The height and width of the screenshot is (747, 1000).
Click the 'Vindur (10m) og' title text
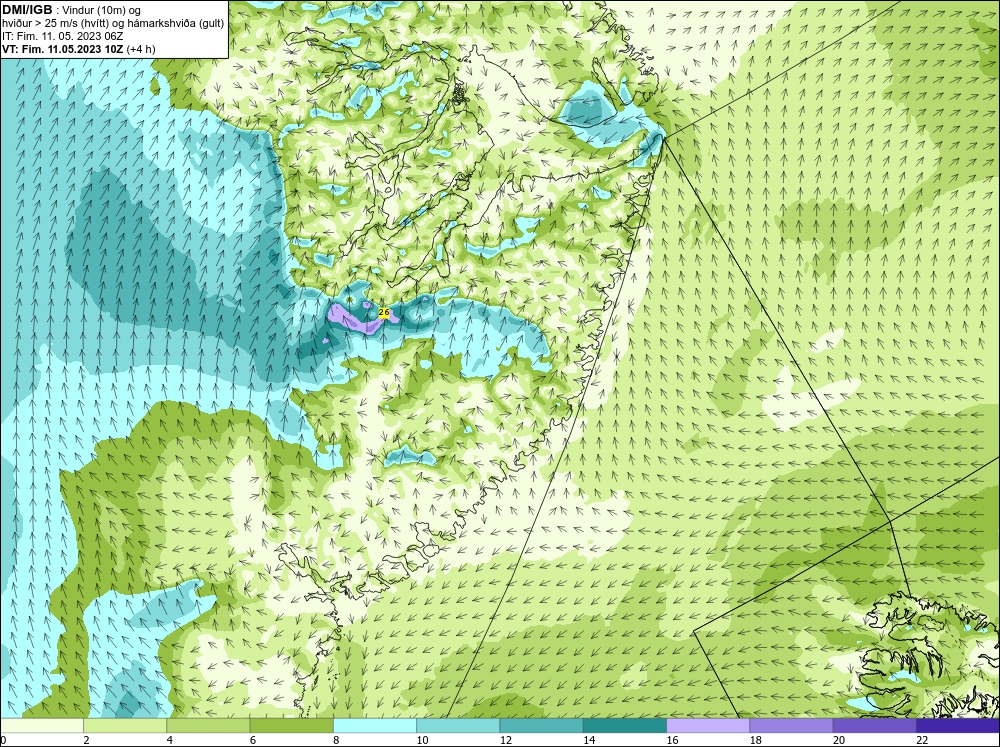tap(103, 10)
